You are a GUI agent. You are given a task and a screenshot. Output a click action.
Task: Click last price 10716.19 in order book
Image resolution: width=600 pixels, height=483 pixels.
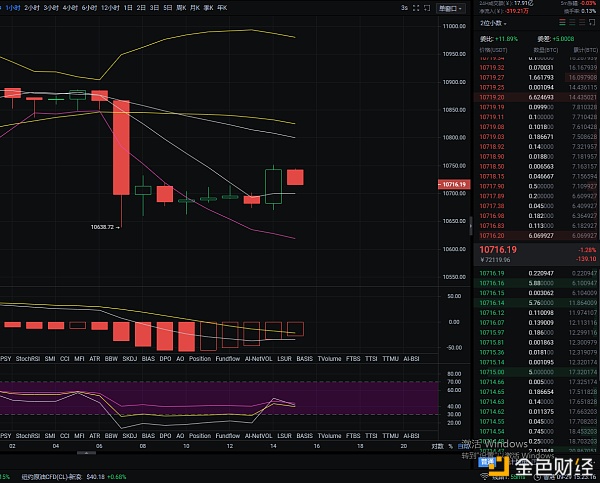click(498, 250)
